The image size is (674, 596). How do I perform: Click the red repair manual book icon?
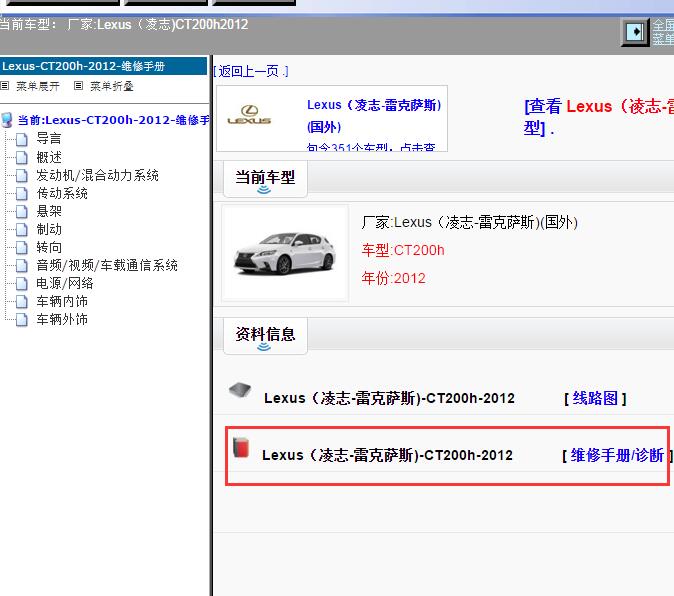click(x=241, y=447)
